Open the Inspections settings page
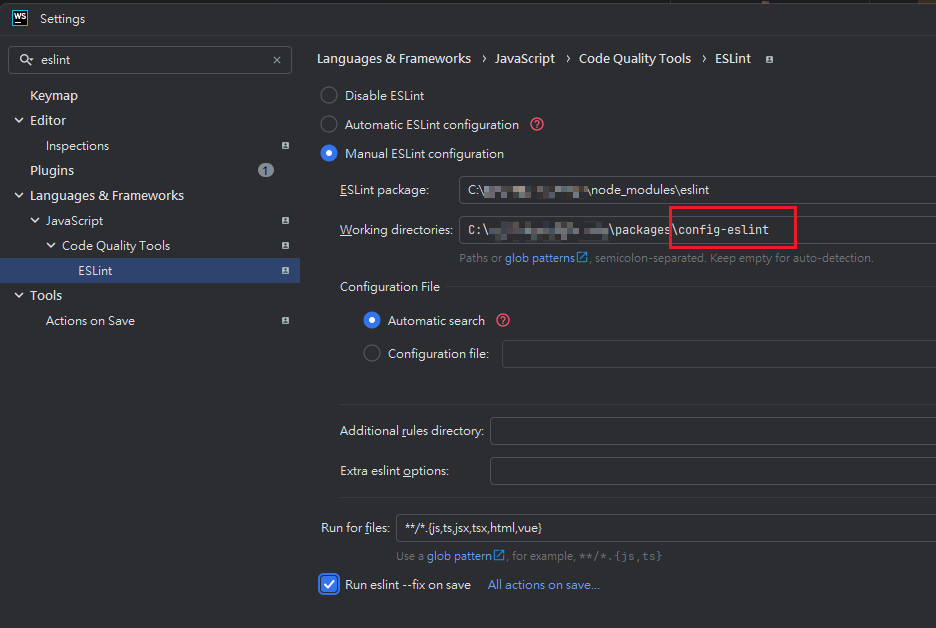Screen dimensions: 936x628 tap(78, 146)
